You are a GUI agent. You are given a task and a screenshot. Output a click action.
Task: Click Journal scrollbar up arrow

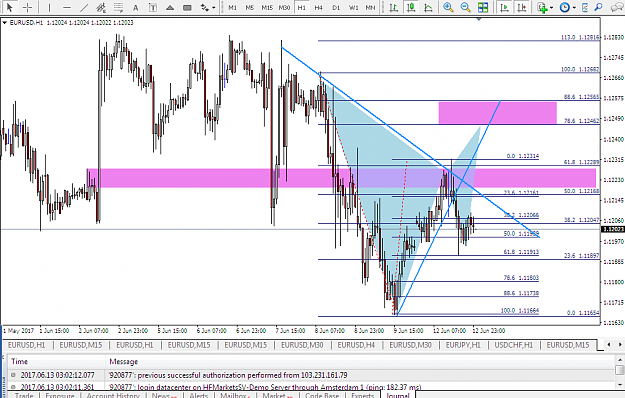(x=619, y=359)
